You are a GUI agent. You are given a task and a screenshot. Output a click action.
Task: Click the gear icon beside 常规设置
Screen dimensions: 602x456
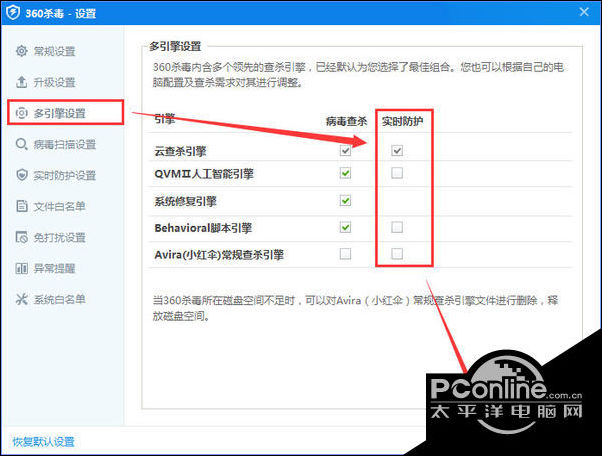pyautogui.click(x=22, y=51)
